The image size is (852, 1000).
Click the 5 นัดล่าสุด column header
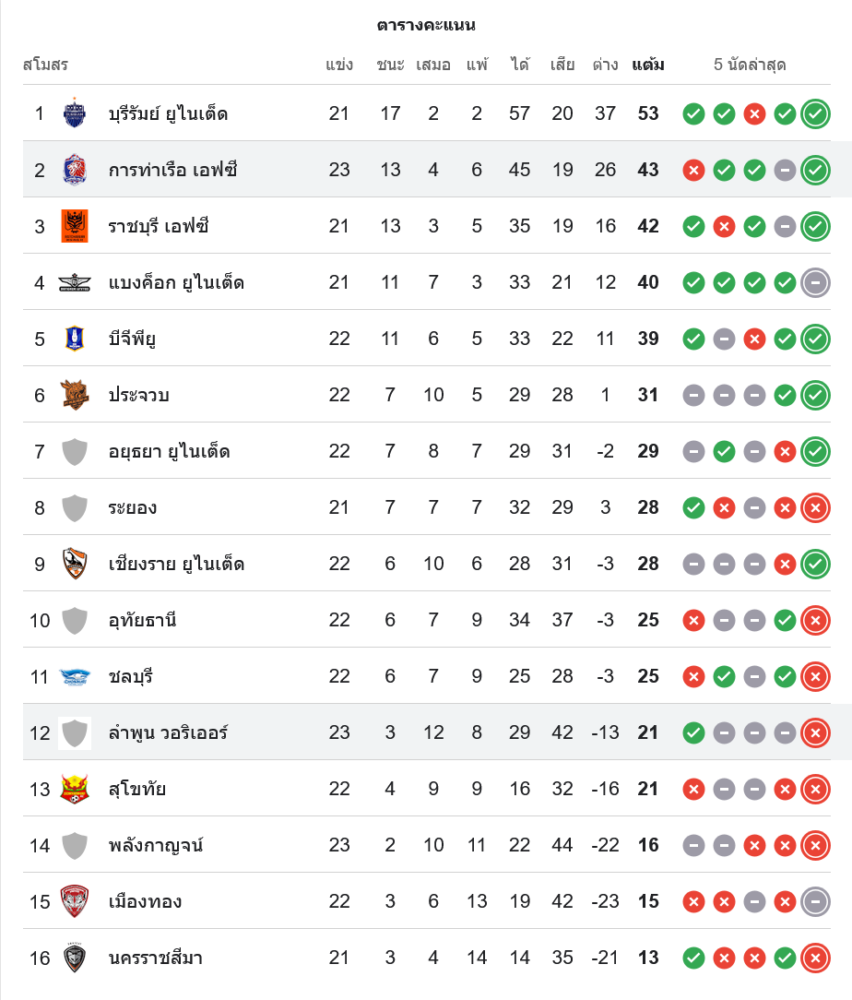coord(750,65)
